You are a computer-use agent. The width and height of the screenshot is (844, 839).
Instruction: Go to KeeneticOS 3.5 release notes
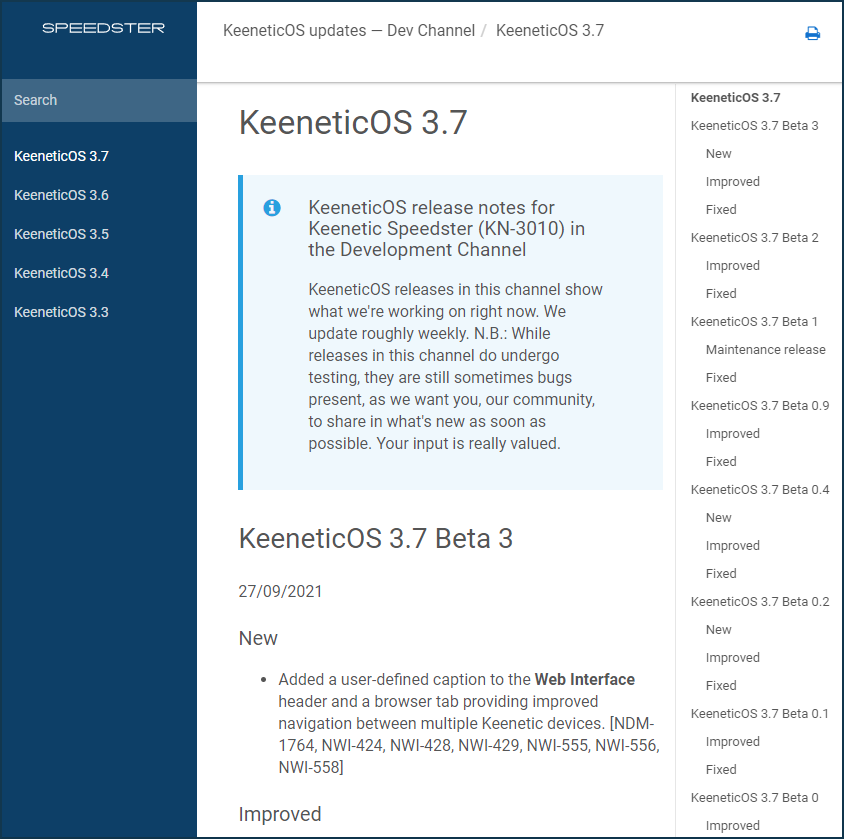point(61,234)
